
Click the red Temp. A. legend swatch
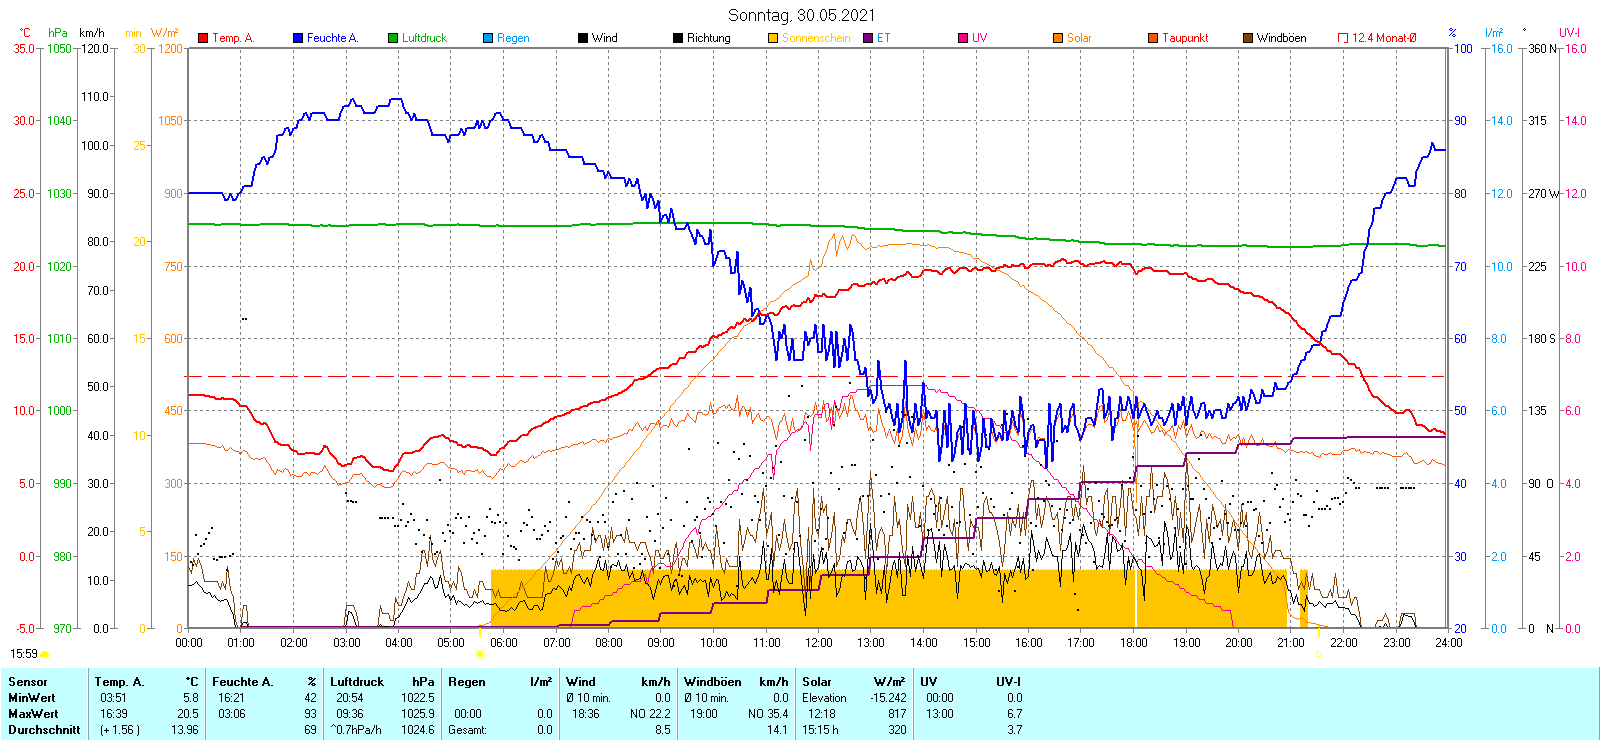click(203, 38)
